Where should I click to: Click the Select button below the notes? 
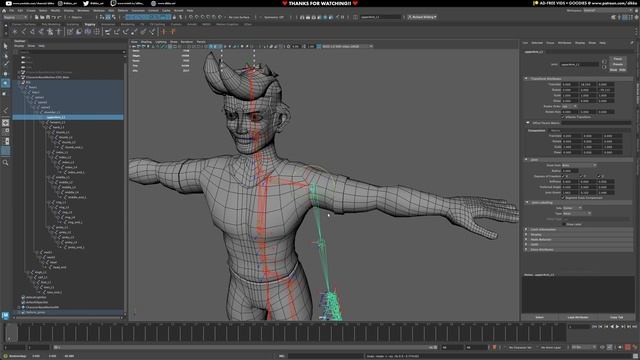click(540, 317)
